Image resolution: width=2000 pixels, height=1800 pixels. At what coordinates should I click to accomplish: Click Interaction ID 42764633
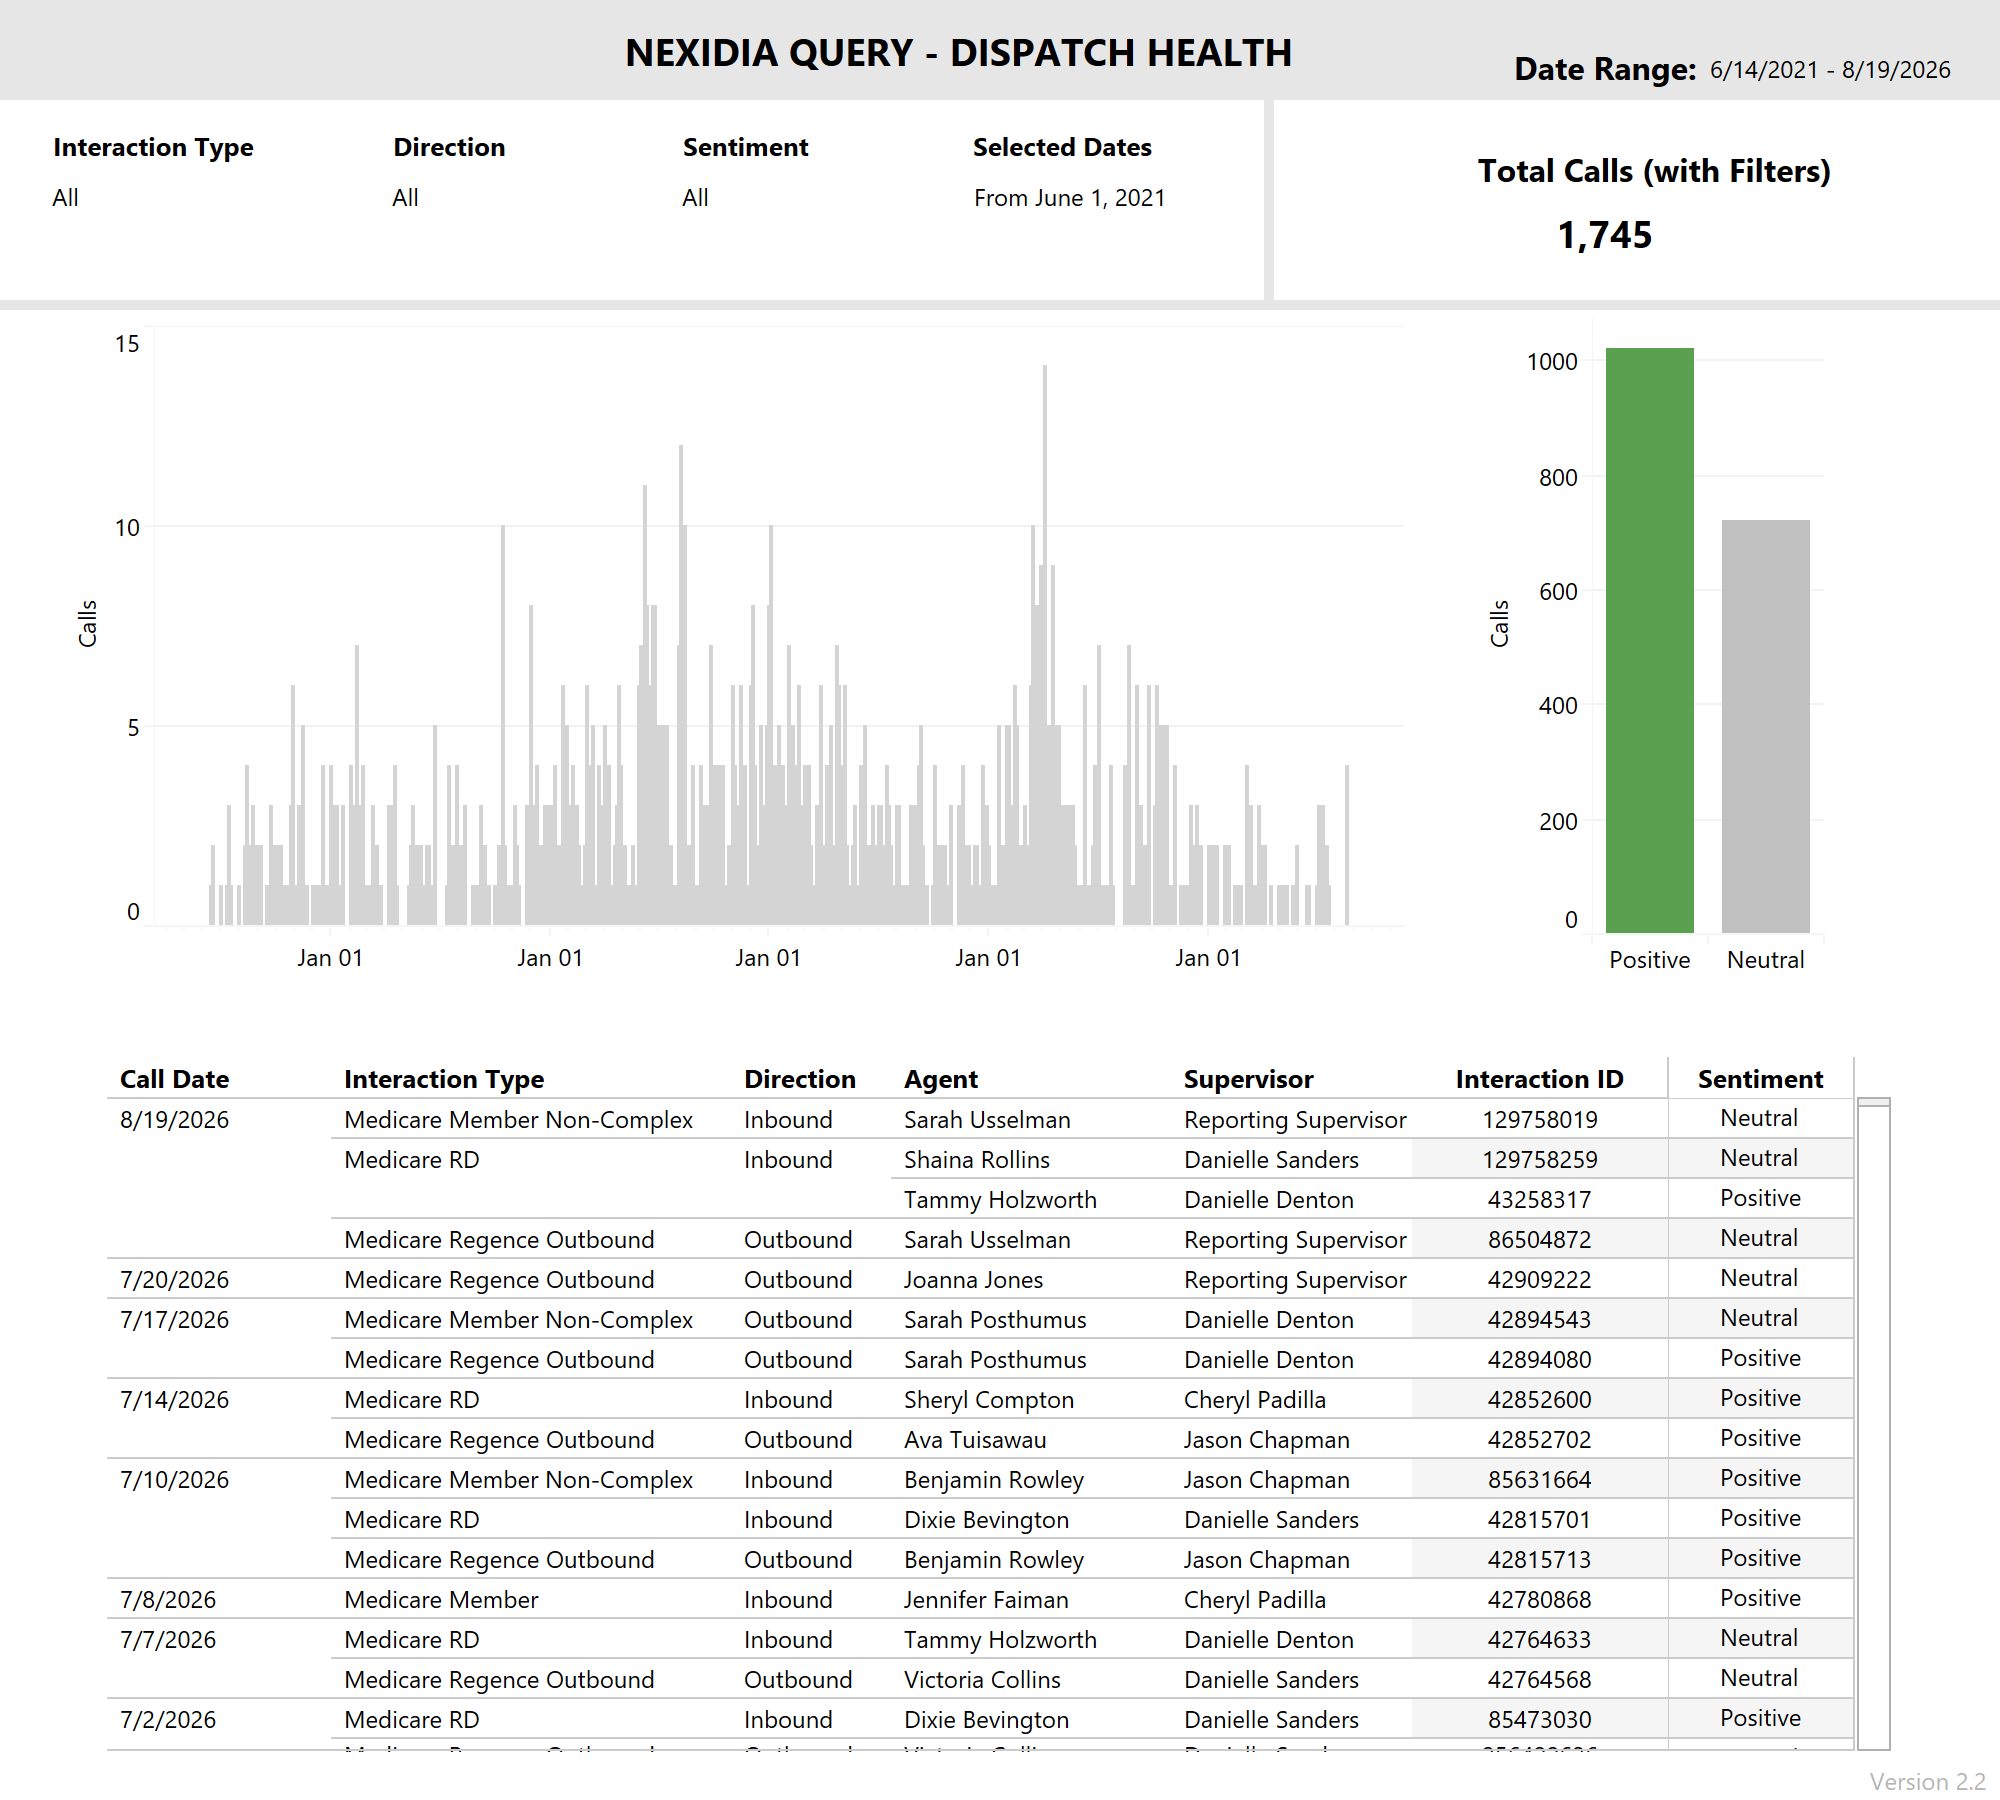[1539, 1639]
